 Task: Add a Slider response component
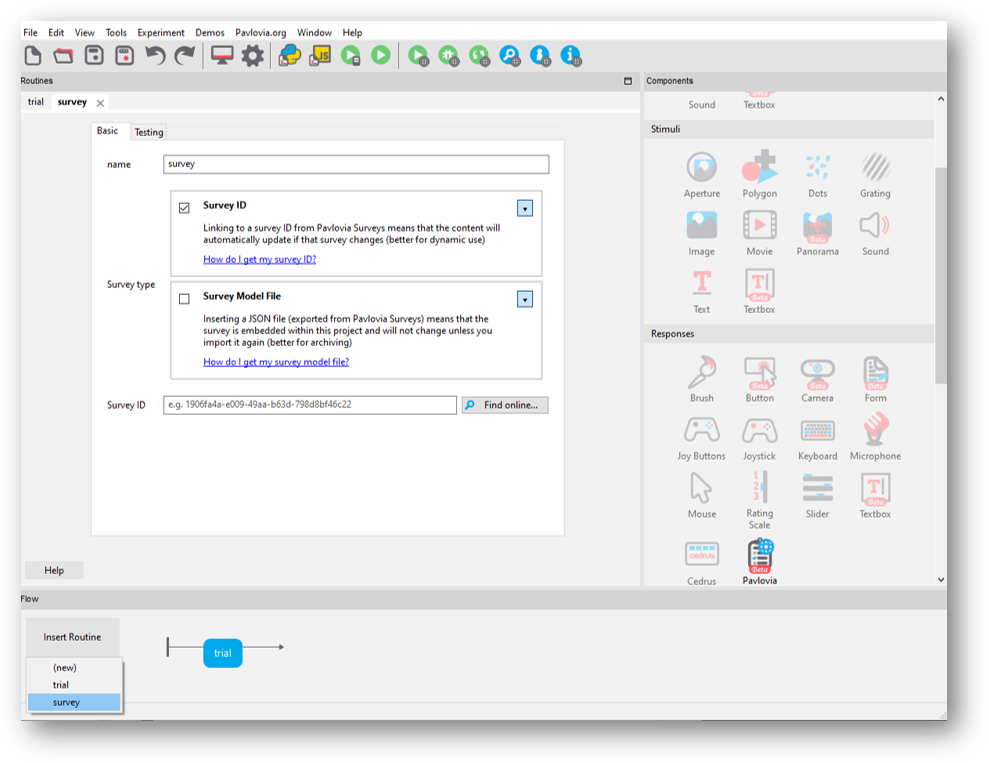(x=817, y=496)
